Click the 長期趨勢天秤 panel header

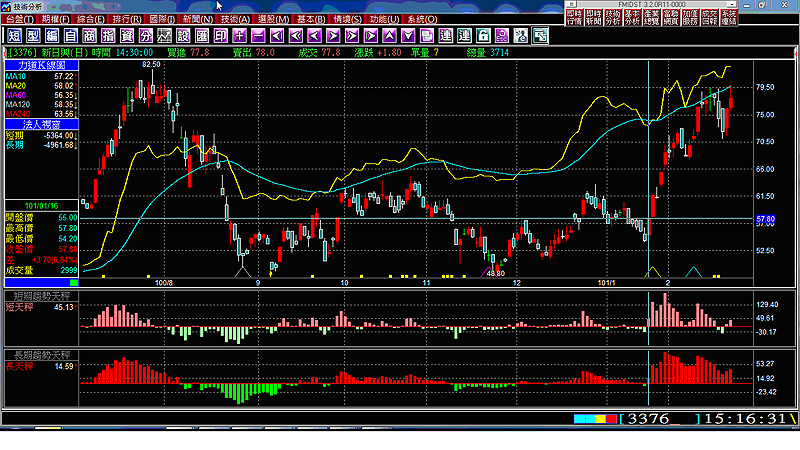click(x=42, y=356)
